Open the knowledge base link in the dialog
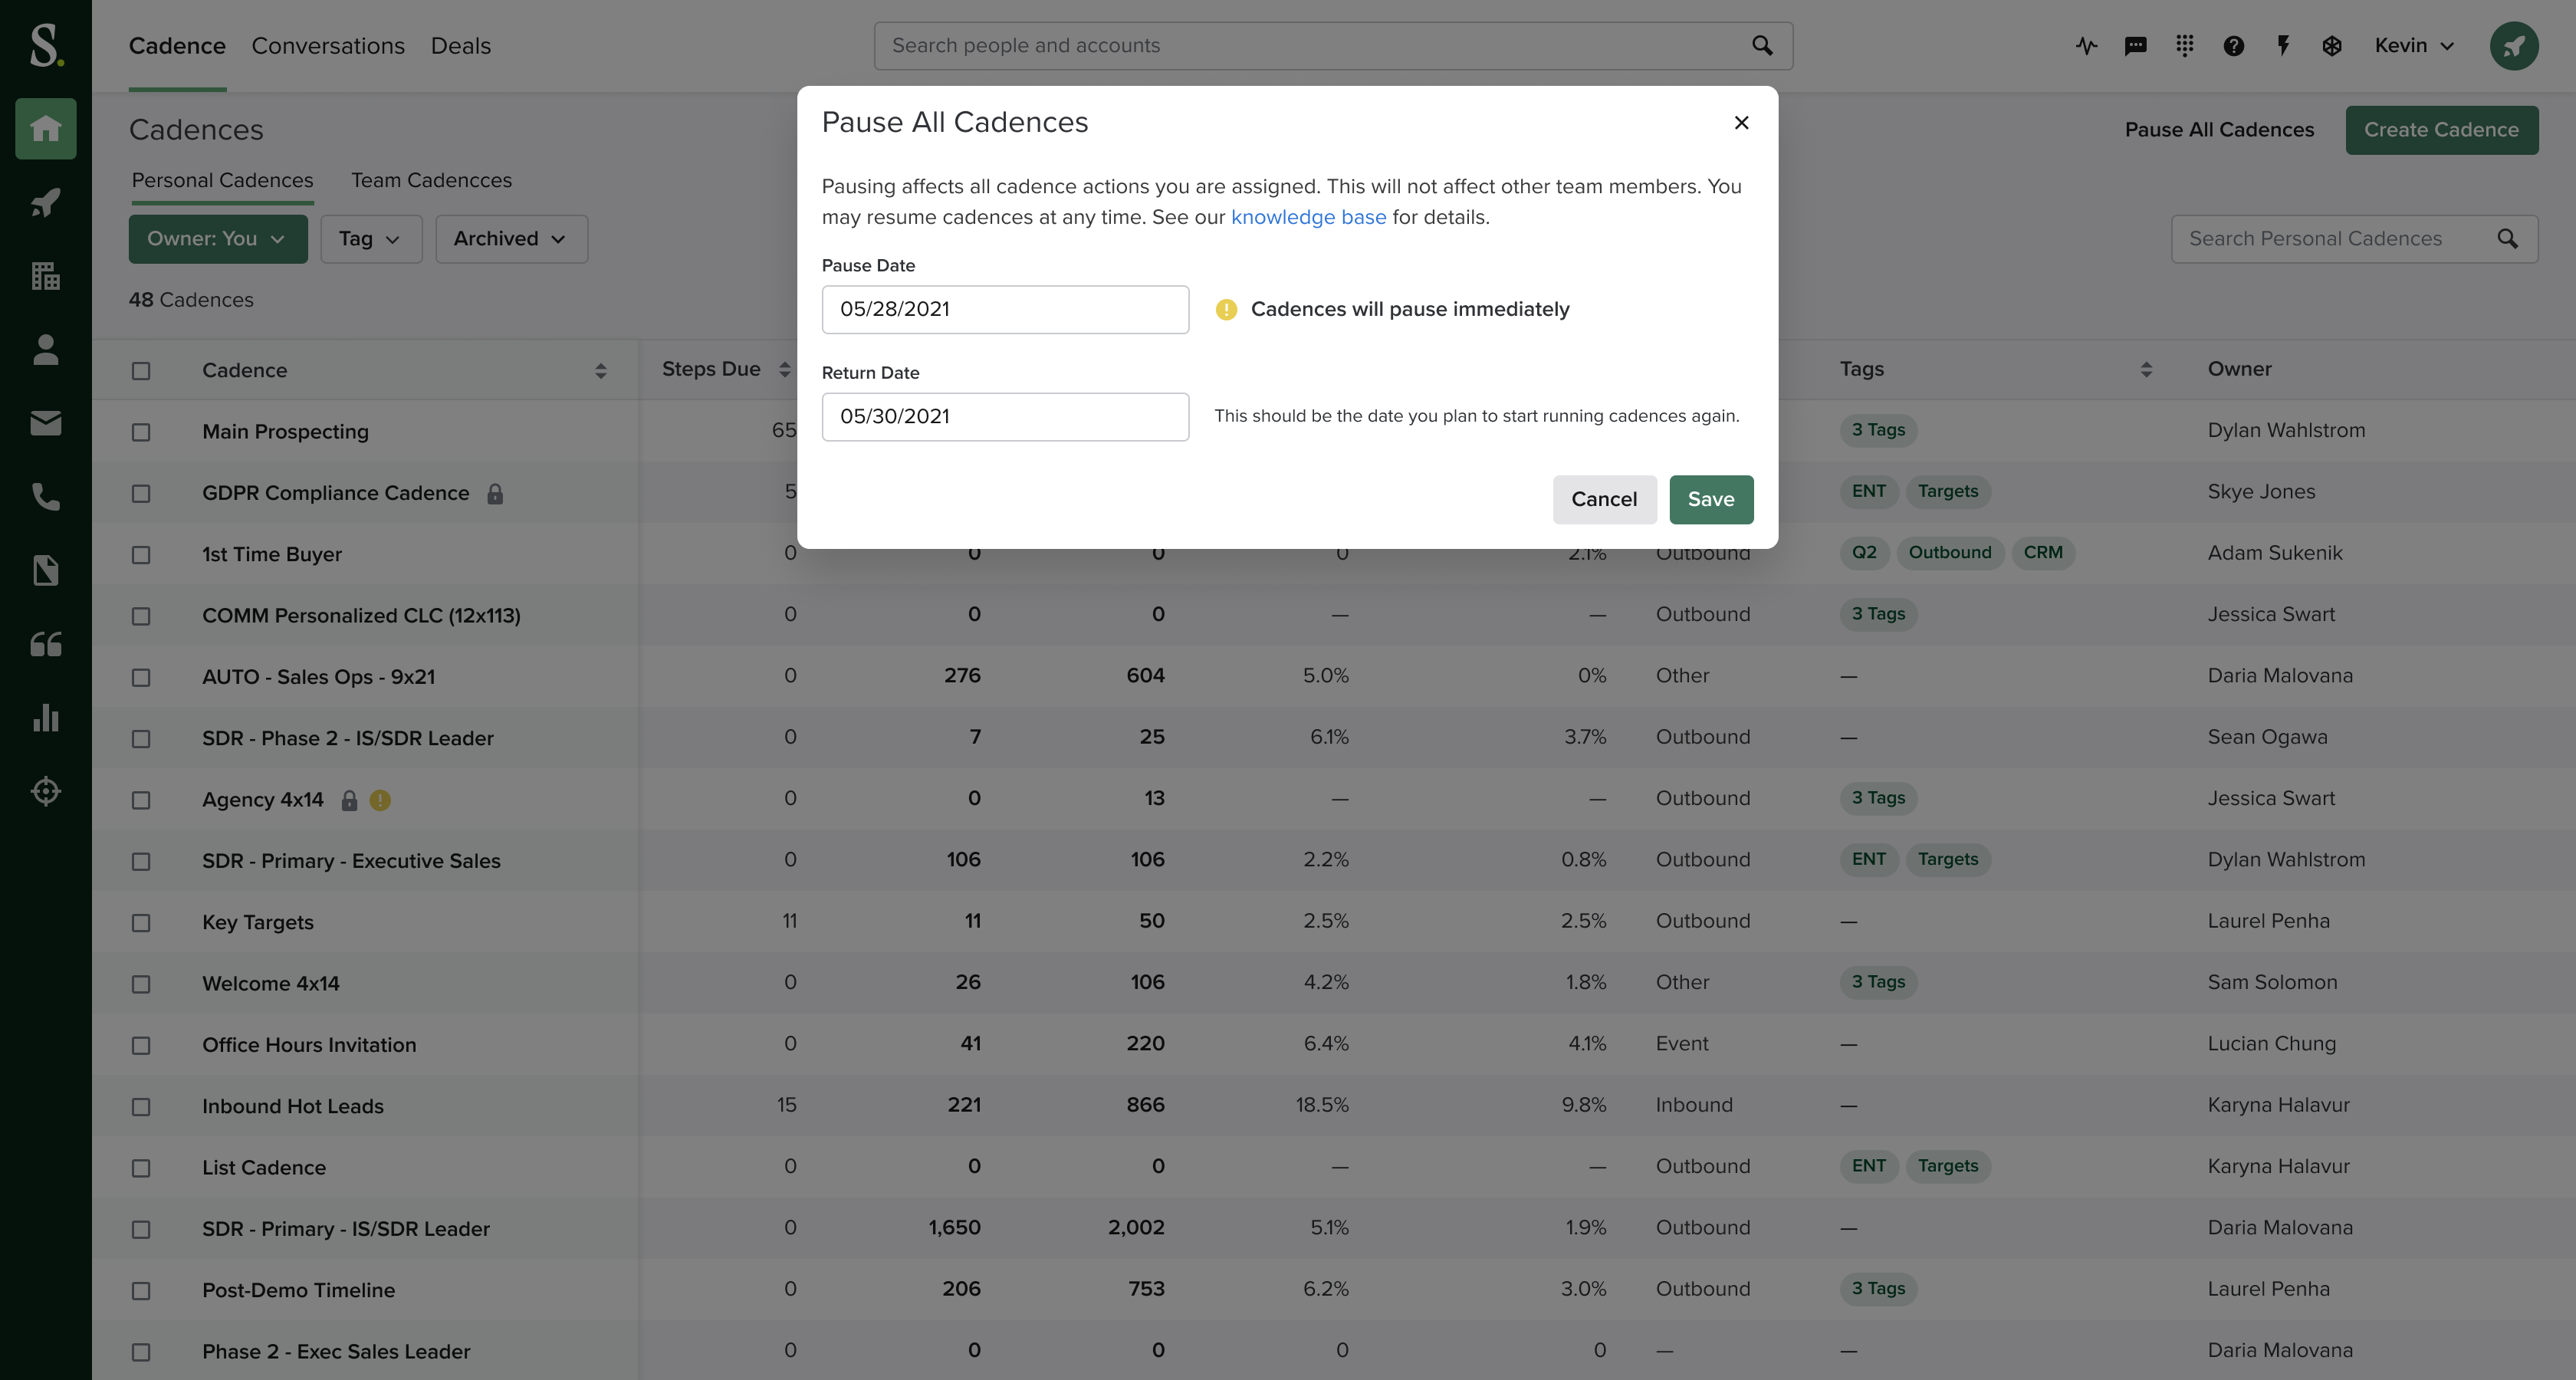The width and height of the screenshot is (2576, 1380). click(x=1308, y=217)
